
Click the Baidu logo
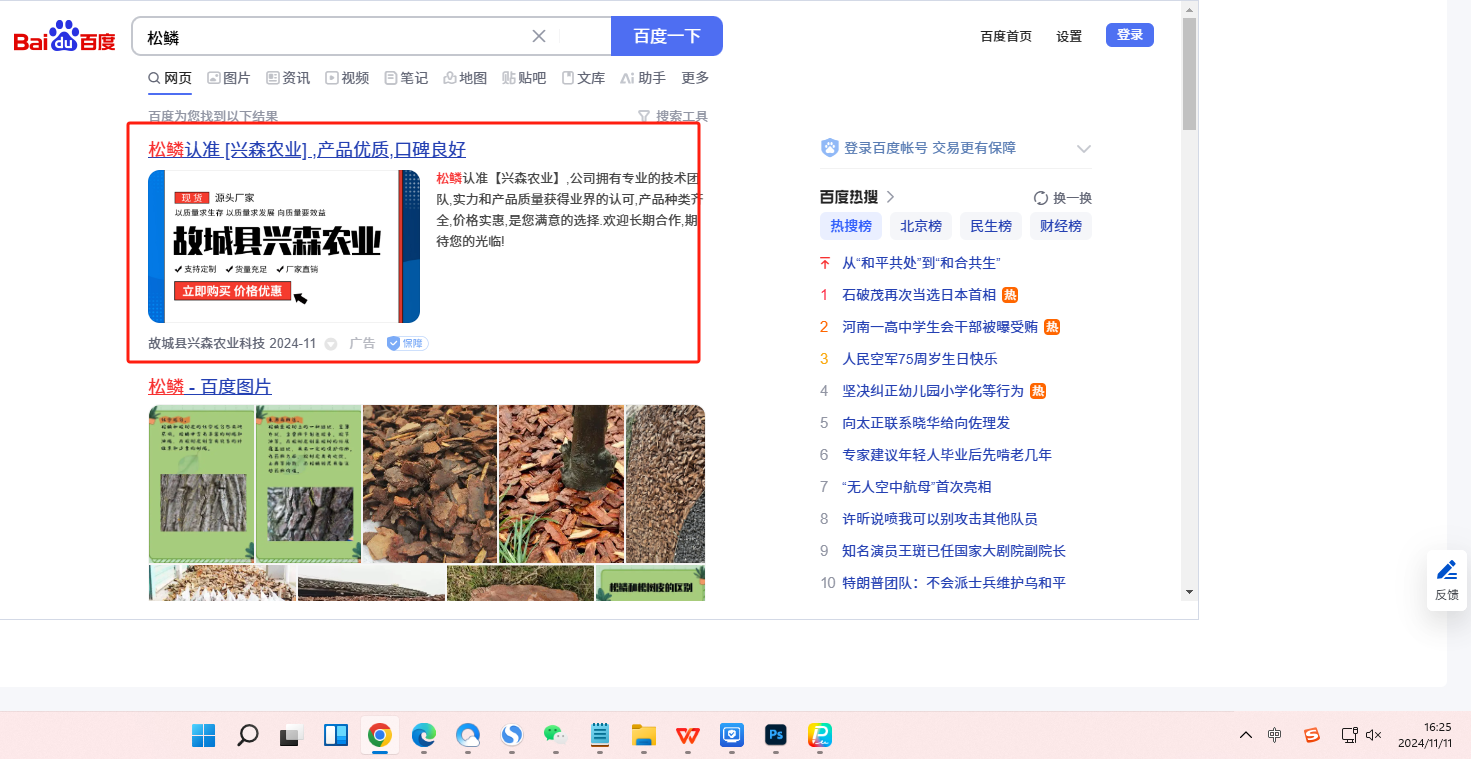tap(64, 37)
